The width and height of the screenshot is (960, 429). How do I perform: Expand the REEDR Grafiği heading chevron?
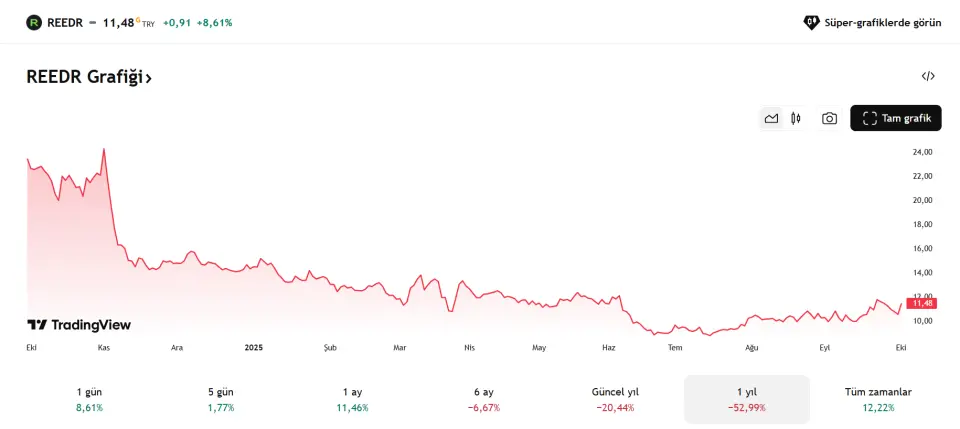click(148, 78)
